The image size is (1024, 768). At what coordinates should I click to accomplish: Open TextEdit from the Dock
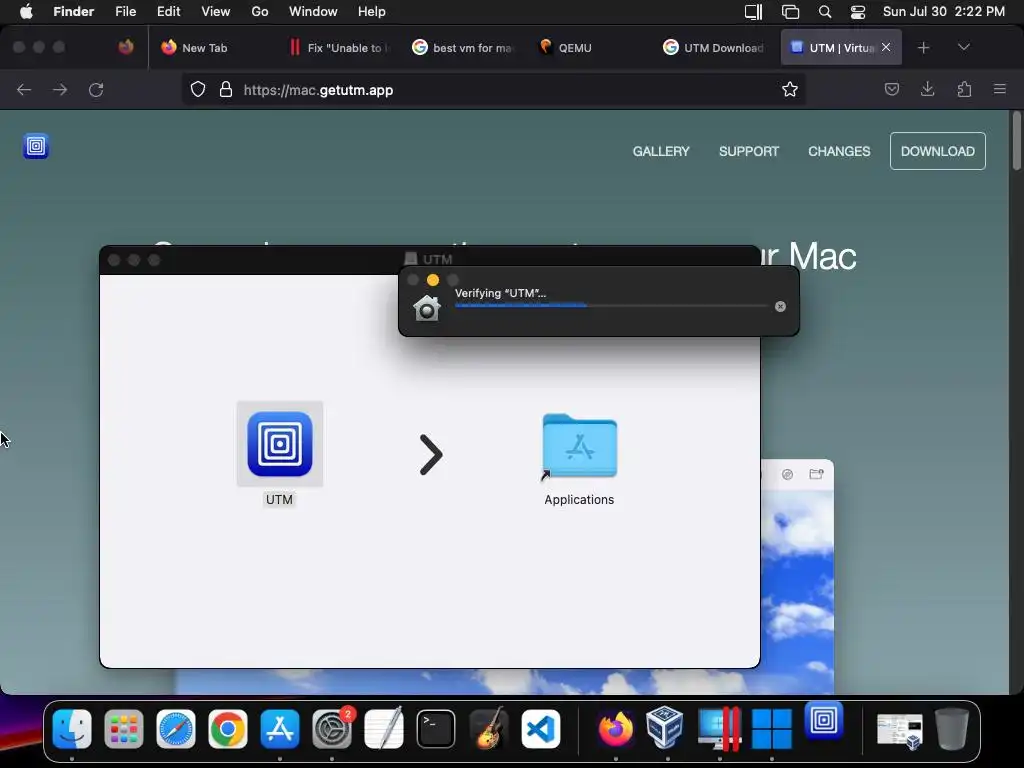click(x=383, y=729)
